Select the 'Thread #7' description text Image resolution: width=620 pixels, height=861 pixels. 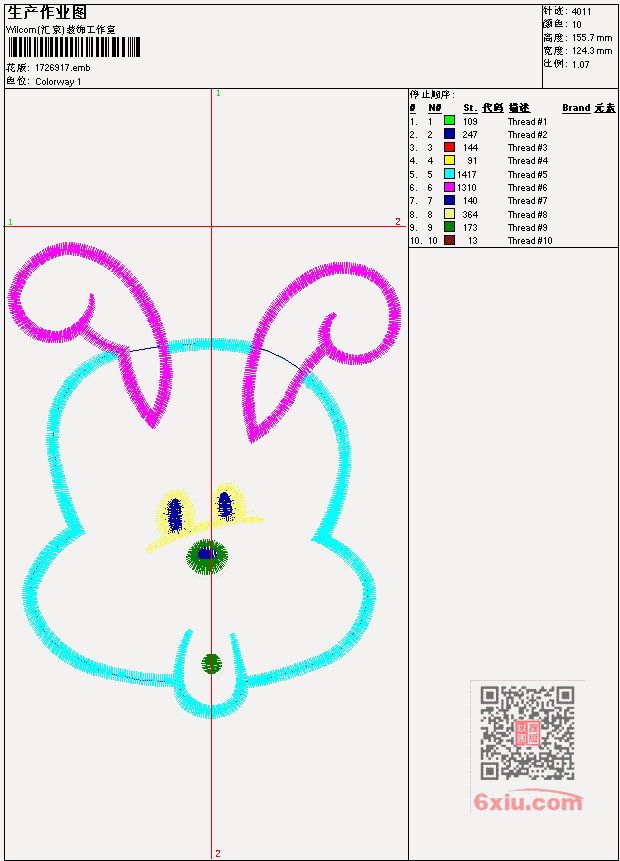click(x=527, y=201)
